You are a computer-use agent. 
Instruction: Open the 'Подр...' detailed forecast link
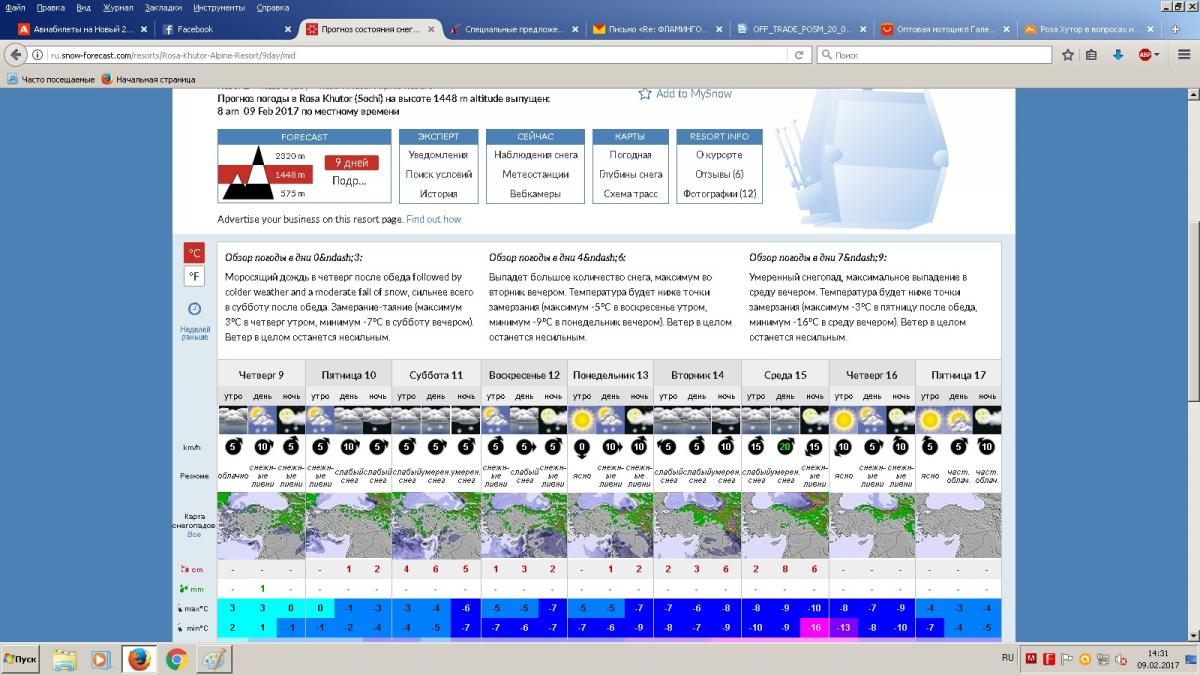coord(348,181)
